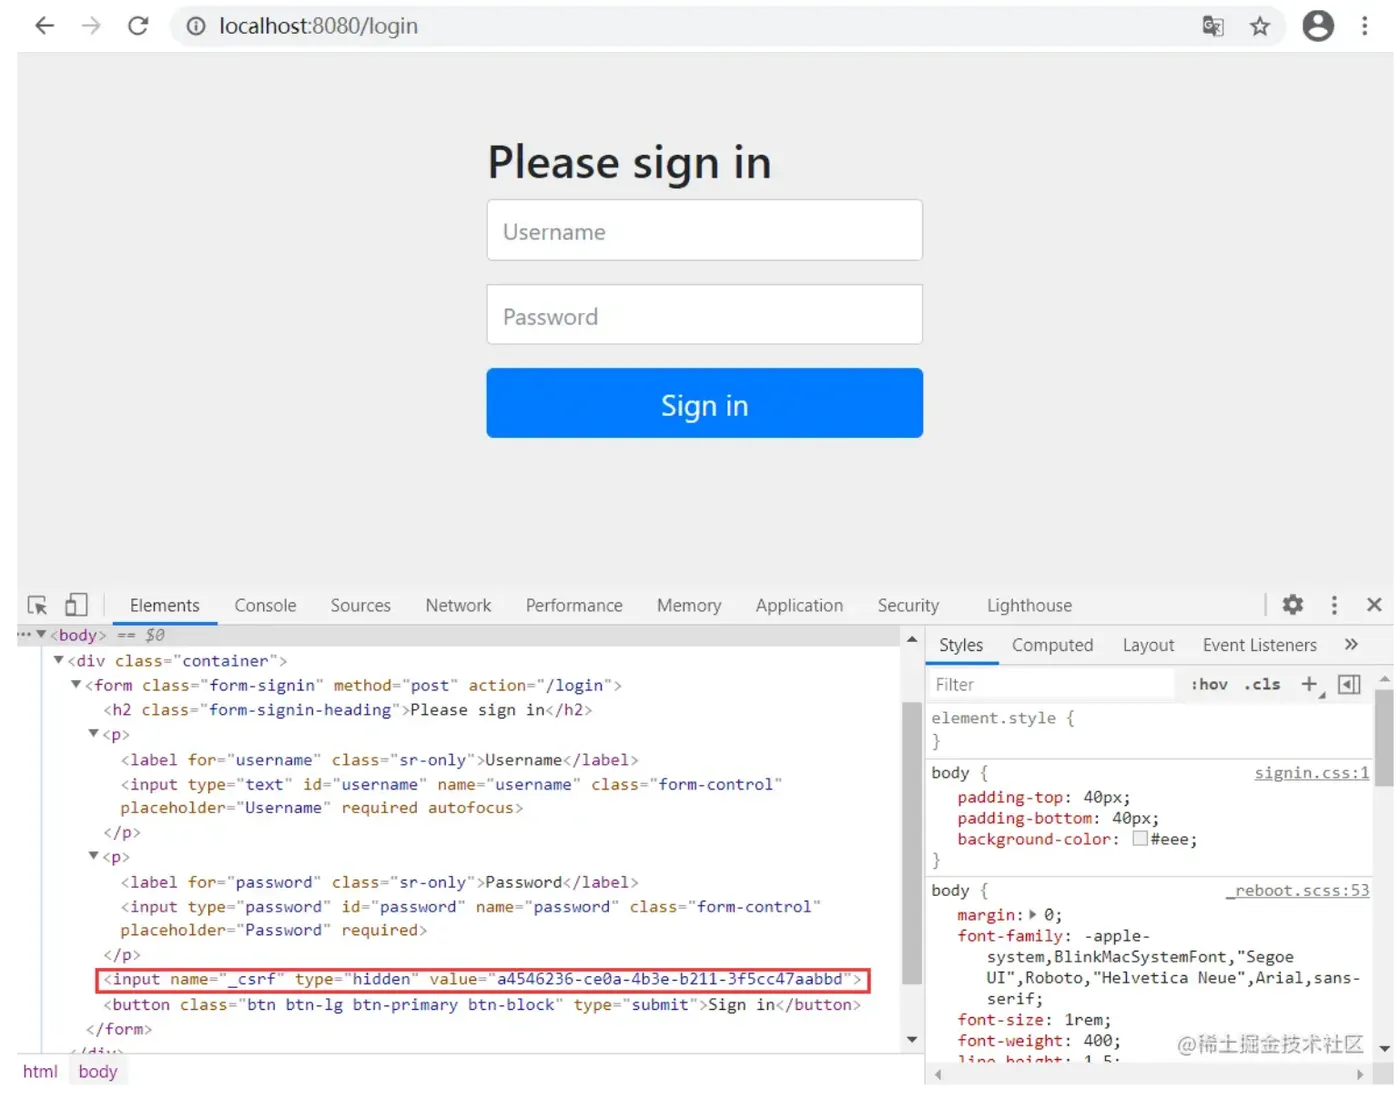The image size is (1400, 1100).
Task: Bookmark this page with the star
Action: point(1260,26)
